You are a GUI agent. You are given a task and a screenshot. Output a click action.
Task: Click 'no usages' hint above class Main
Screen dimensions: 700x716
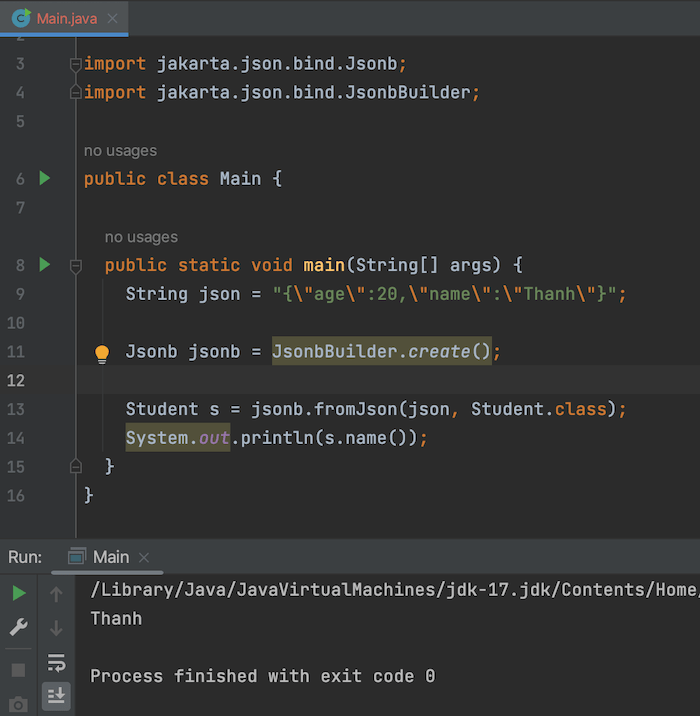120,151
